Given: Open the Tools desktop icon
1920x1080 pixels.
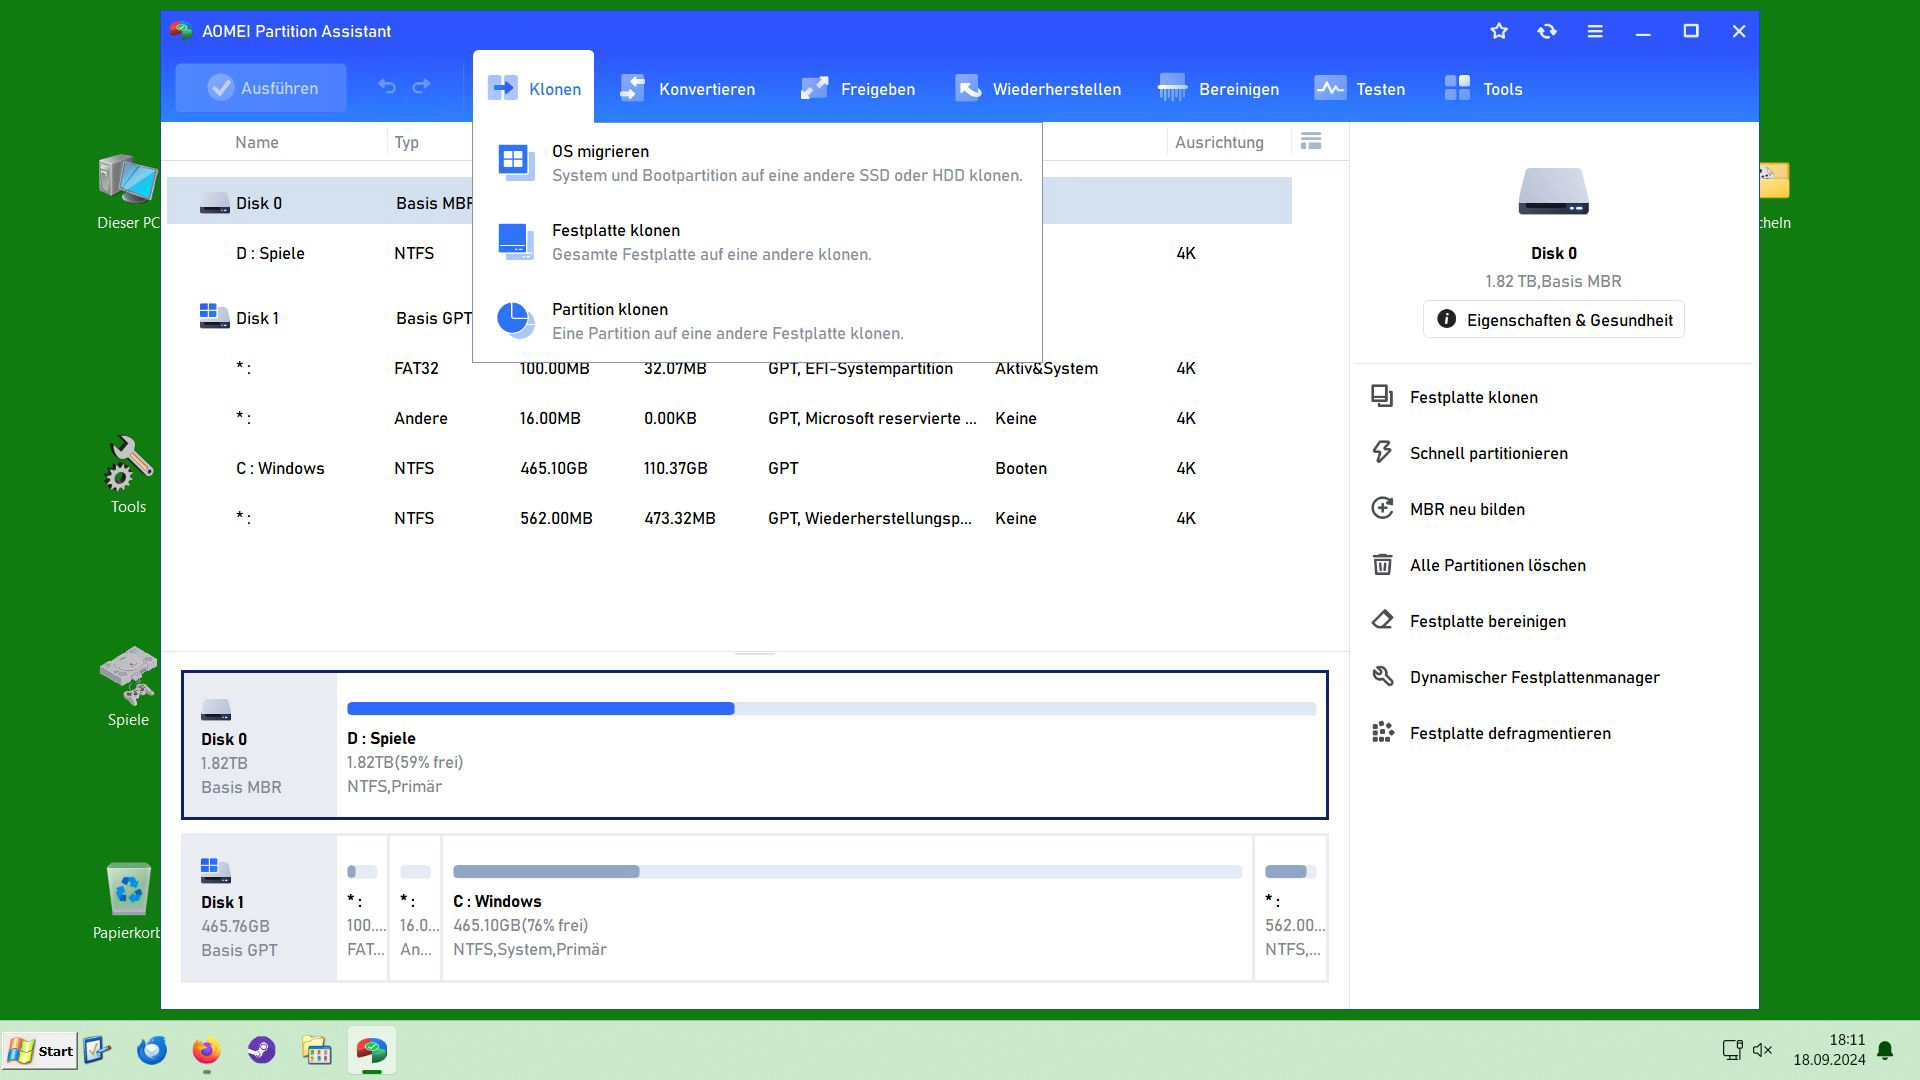Looking at the screenshot, I should click(128, 476).
